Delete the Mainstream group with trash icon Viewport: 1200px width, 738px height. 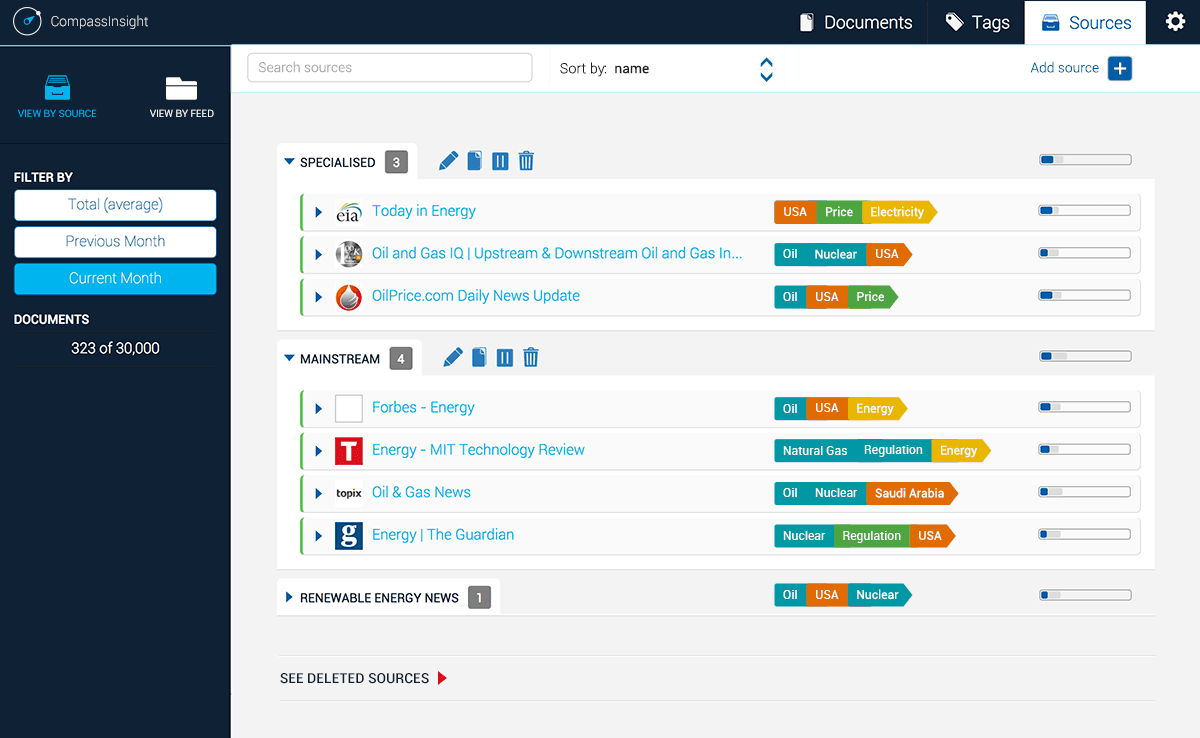click(x=531, y=358)
